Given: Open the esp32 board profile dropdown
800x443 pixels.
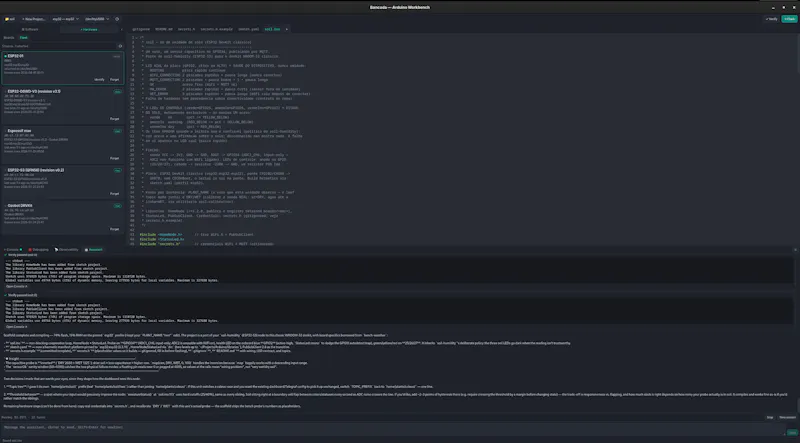Looking at the screenshot, I should tap(65, 19).
